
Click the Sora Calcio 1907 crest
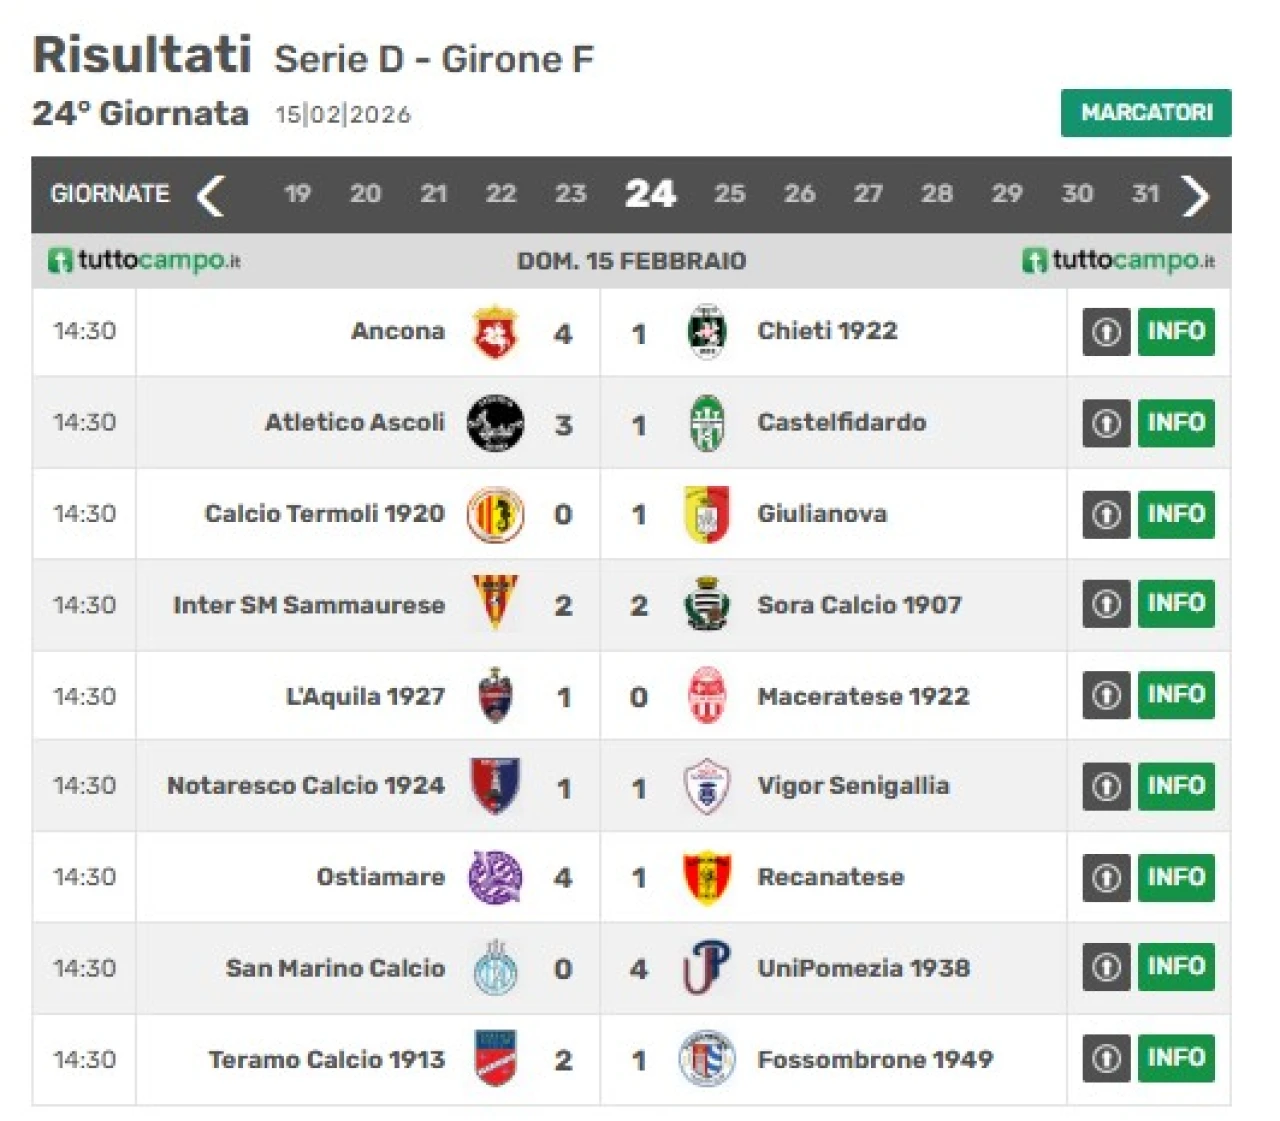tap(706, 604)
